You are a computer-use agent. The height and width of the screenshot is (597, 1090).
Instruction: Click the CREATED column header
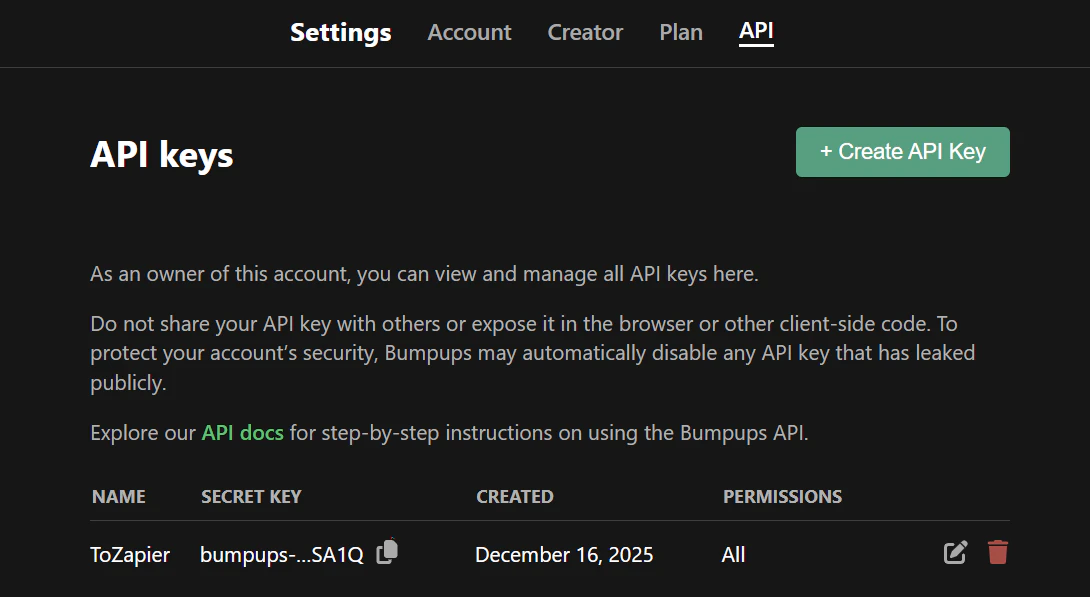pyautogui.click(x=514, y=496)
